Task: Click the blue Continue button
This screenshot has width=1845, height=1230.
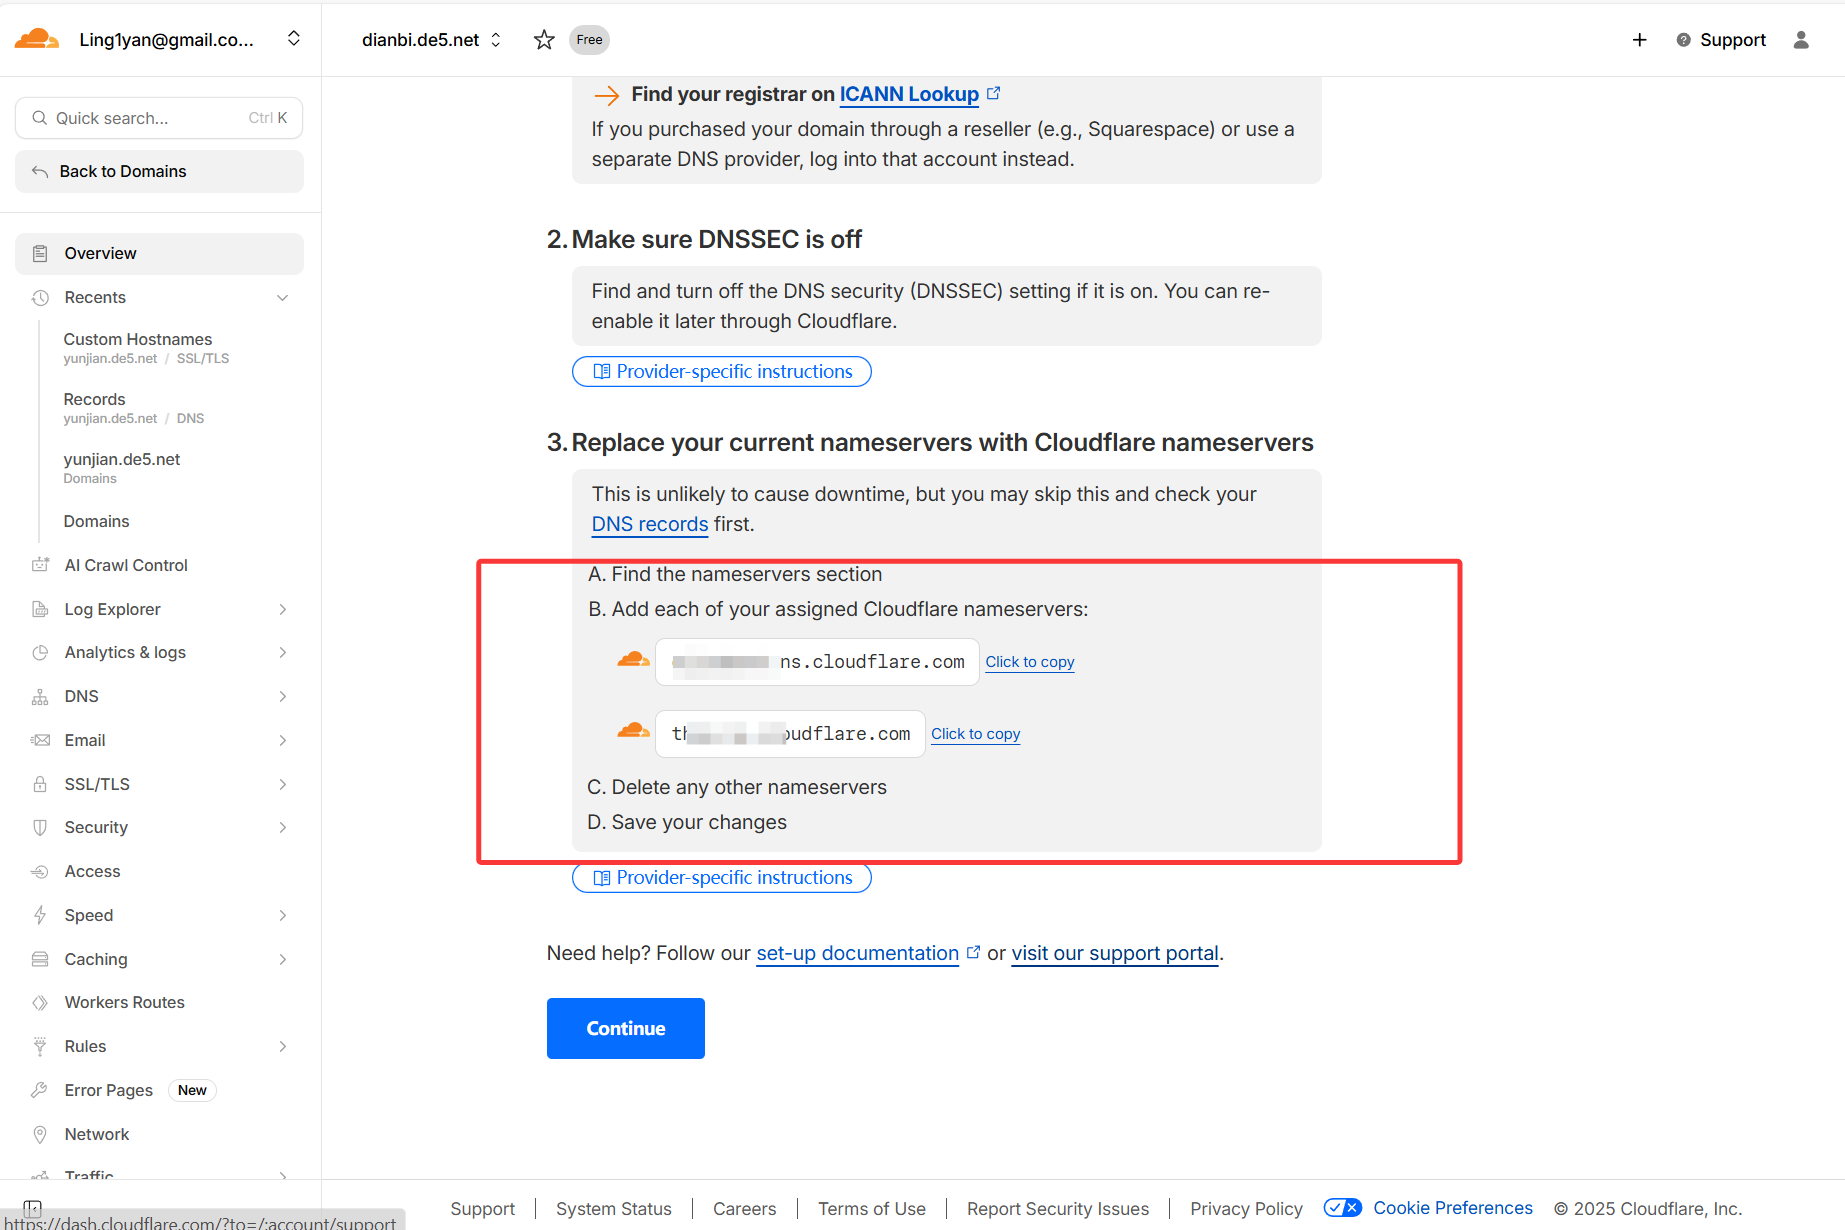Action: click(x=625, y=1028)
